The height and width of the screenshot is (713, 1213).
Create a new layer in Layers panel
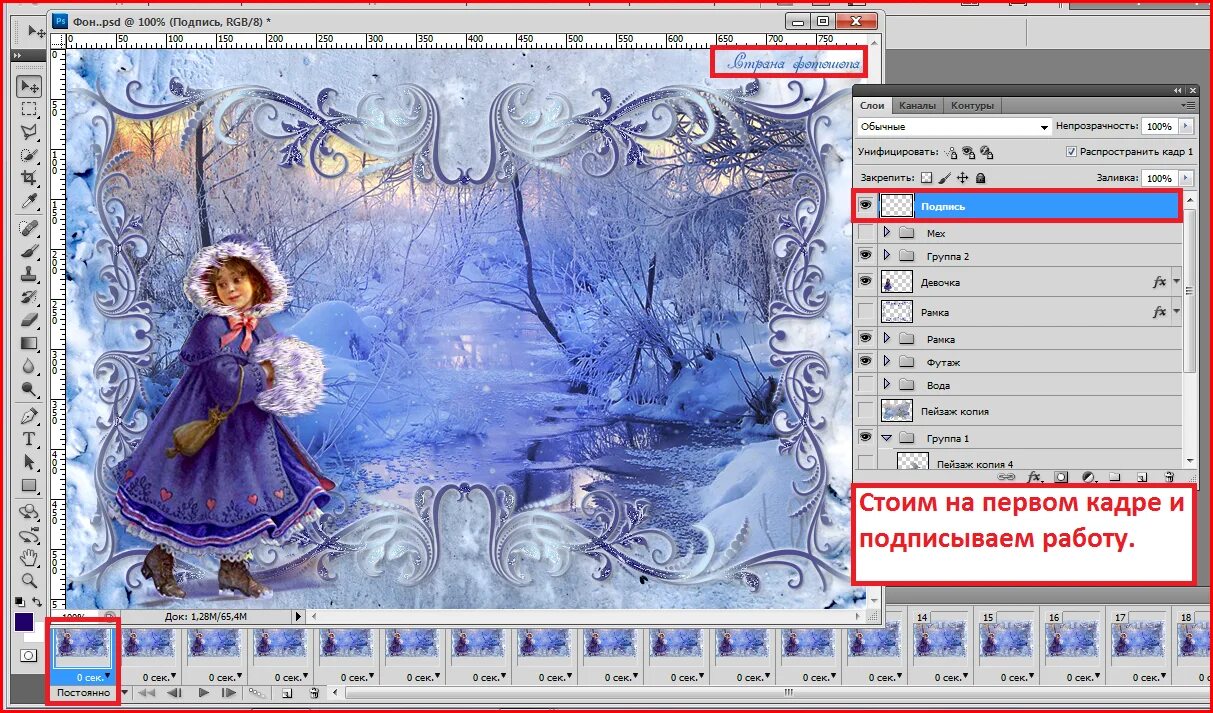1141,478
